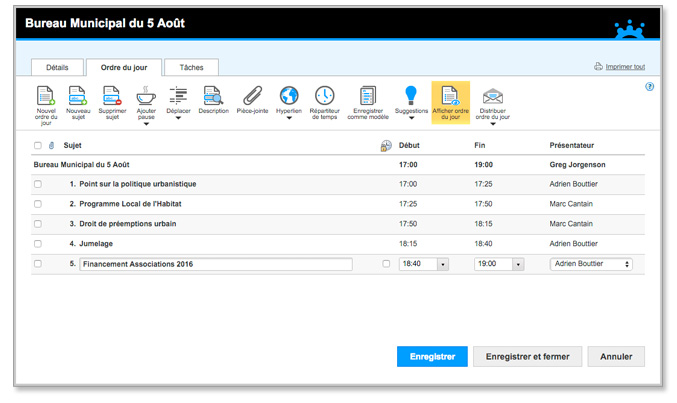
Task: Switch to the Détails tab
Action: 57,68
